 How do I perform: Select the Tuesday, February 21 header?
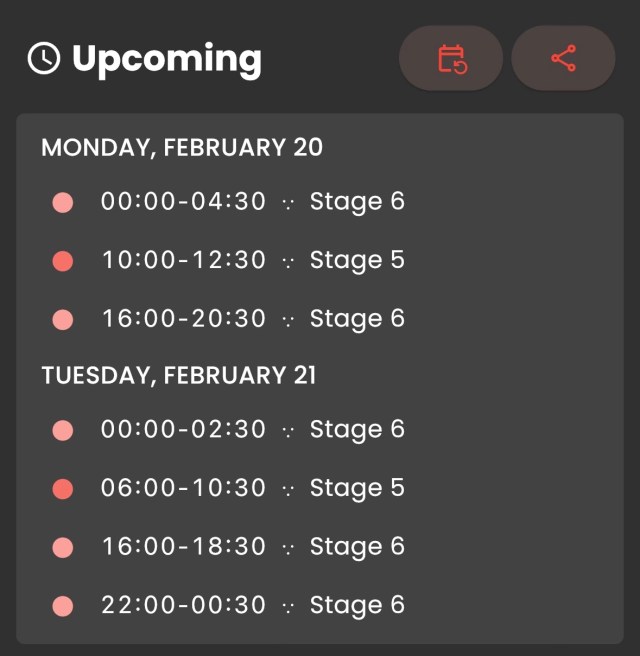pyautogui.click(x=179, y=376)
